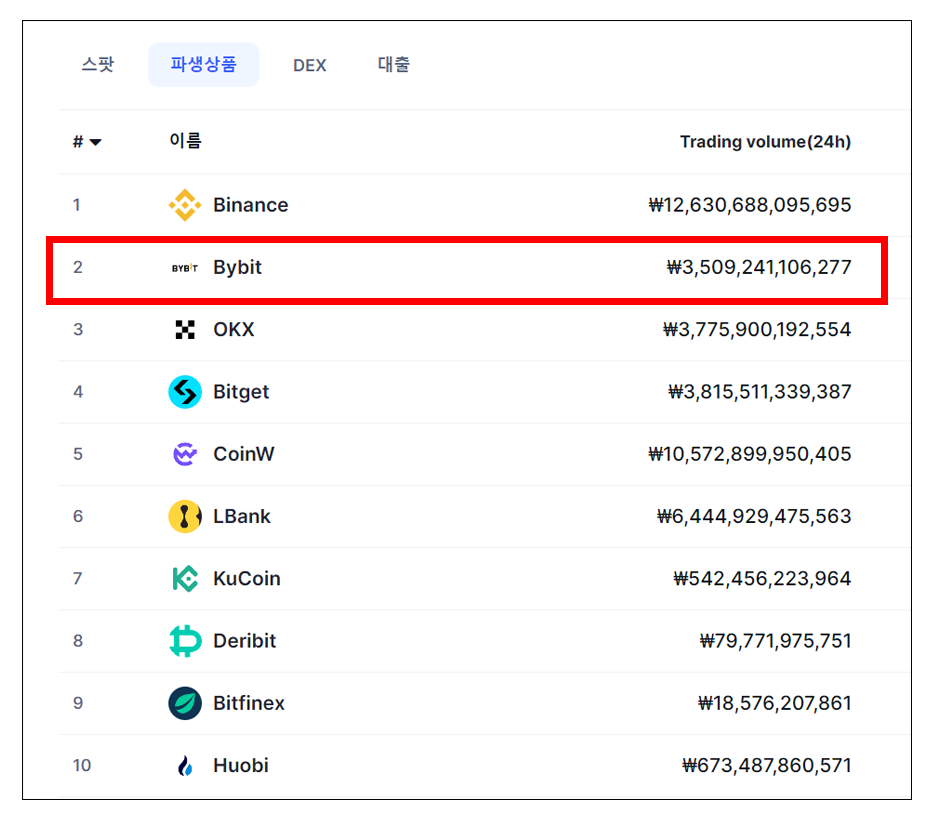The image size is (936, 817).
Task: Click Bitget volume ₩3,815,511,339,387
Action: click(759, 392)
